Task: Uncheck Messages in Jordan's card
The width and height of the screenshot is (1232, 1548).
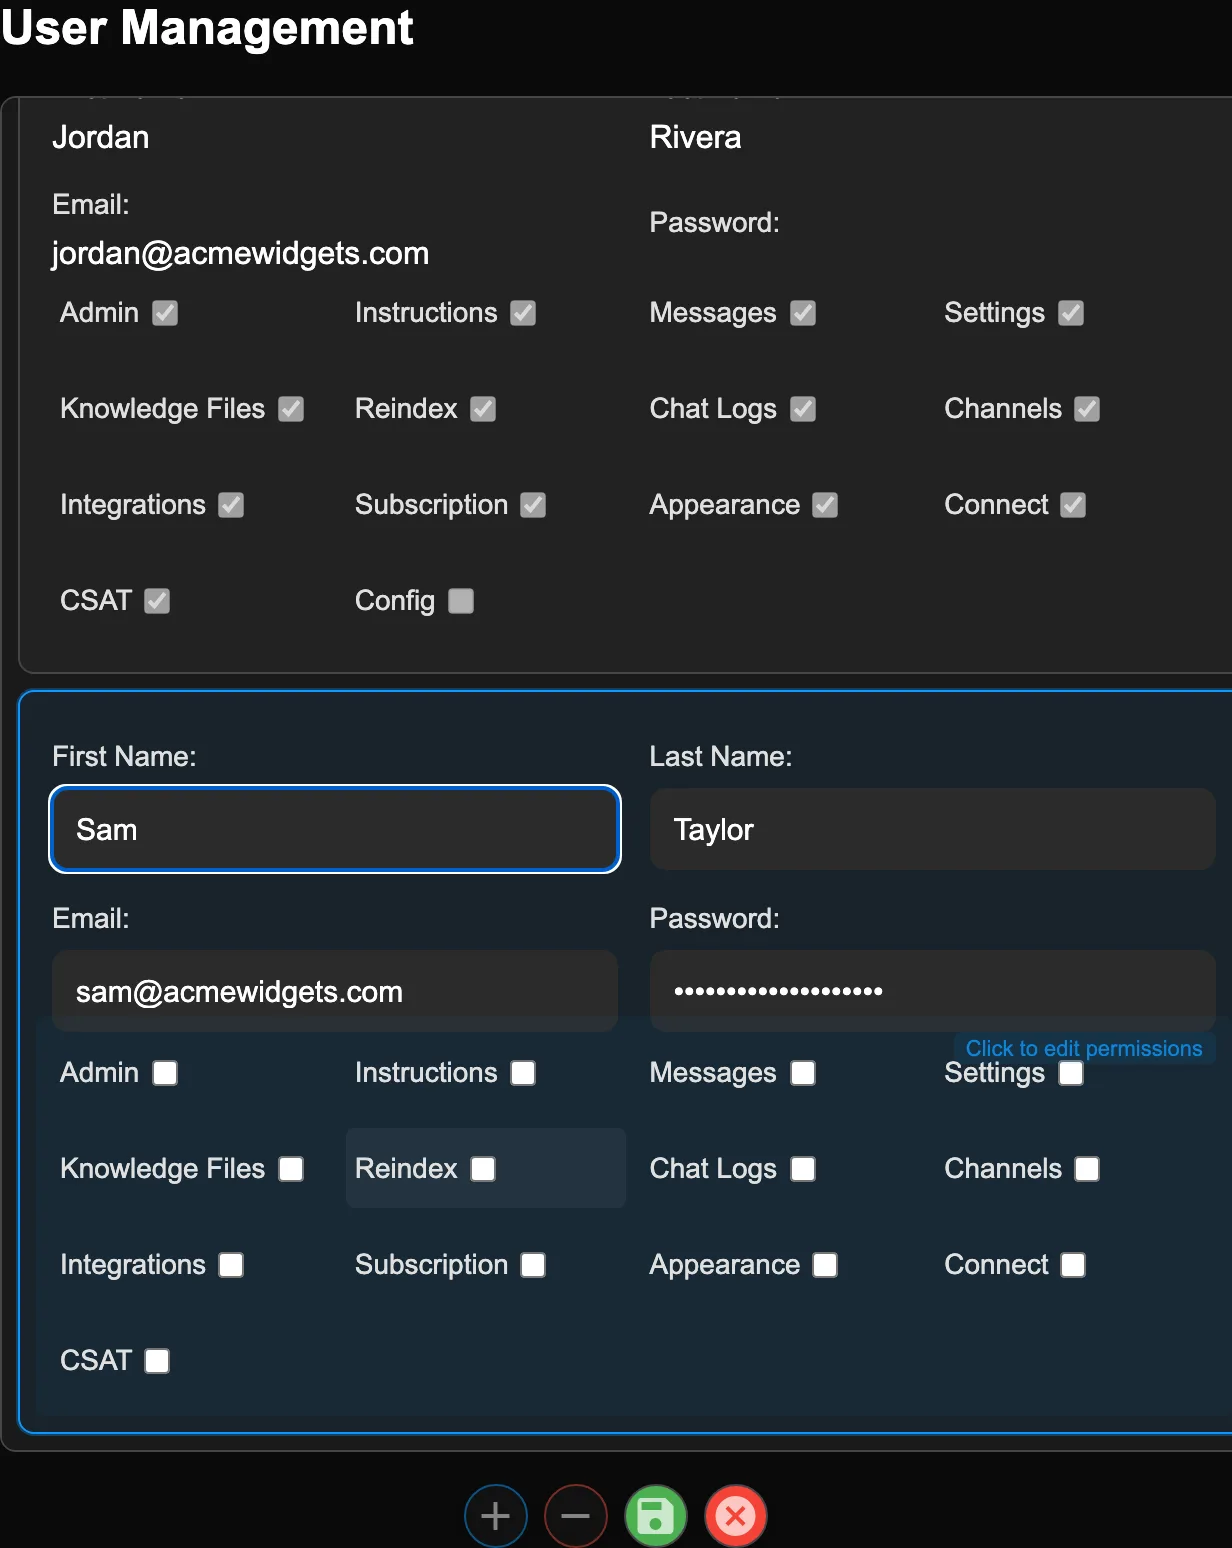Action: (803, 313)
